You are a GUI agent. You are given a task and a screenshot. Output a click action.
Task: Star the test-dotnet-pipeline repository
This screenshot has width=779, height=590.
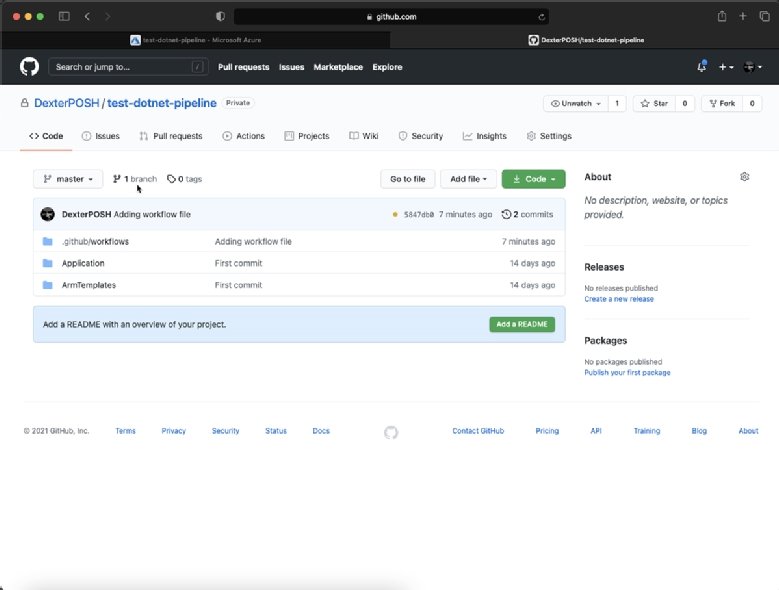pyautogui.click(x=654, y=103)
